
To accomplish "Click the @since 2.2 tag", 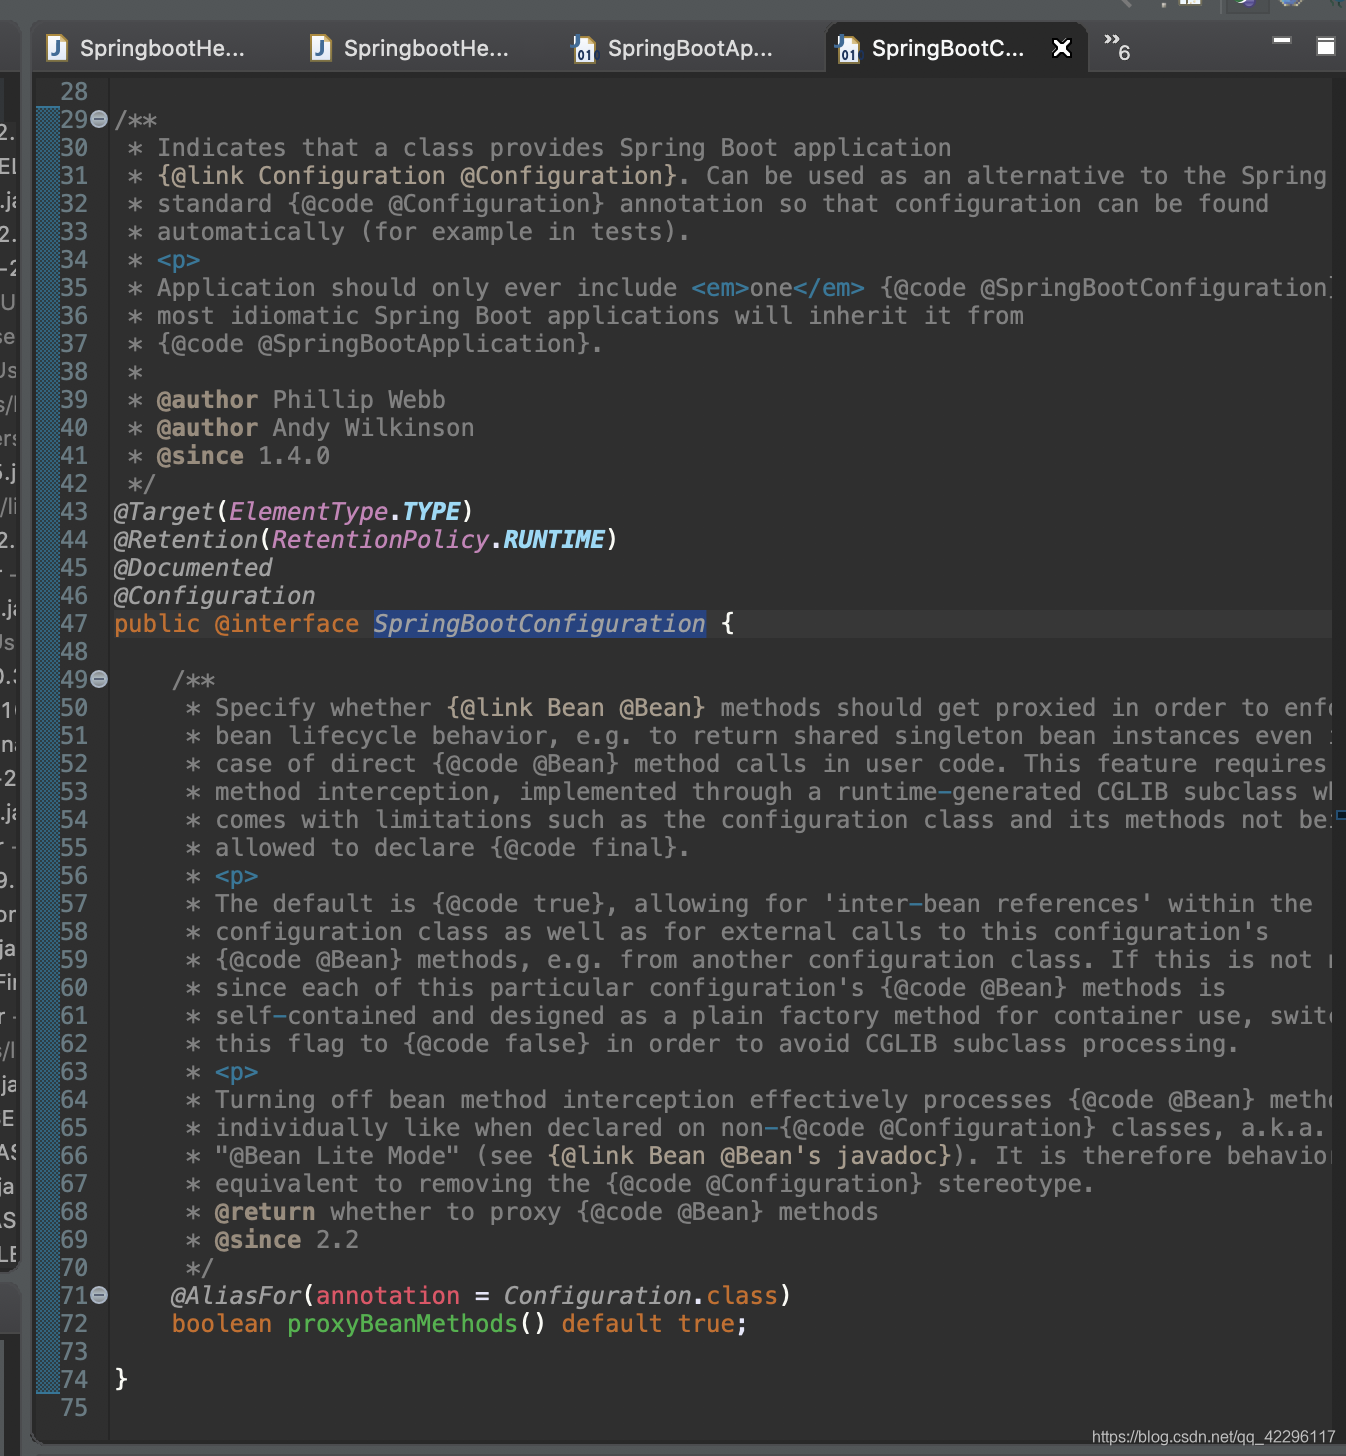I will (287, 1240).
